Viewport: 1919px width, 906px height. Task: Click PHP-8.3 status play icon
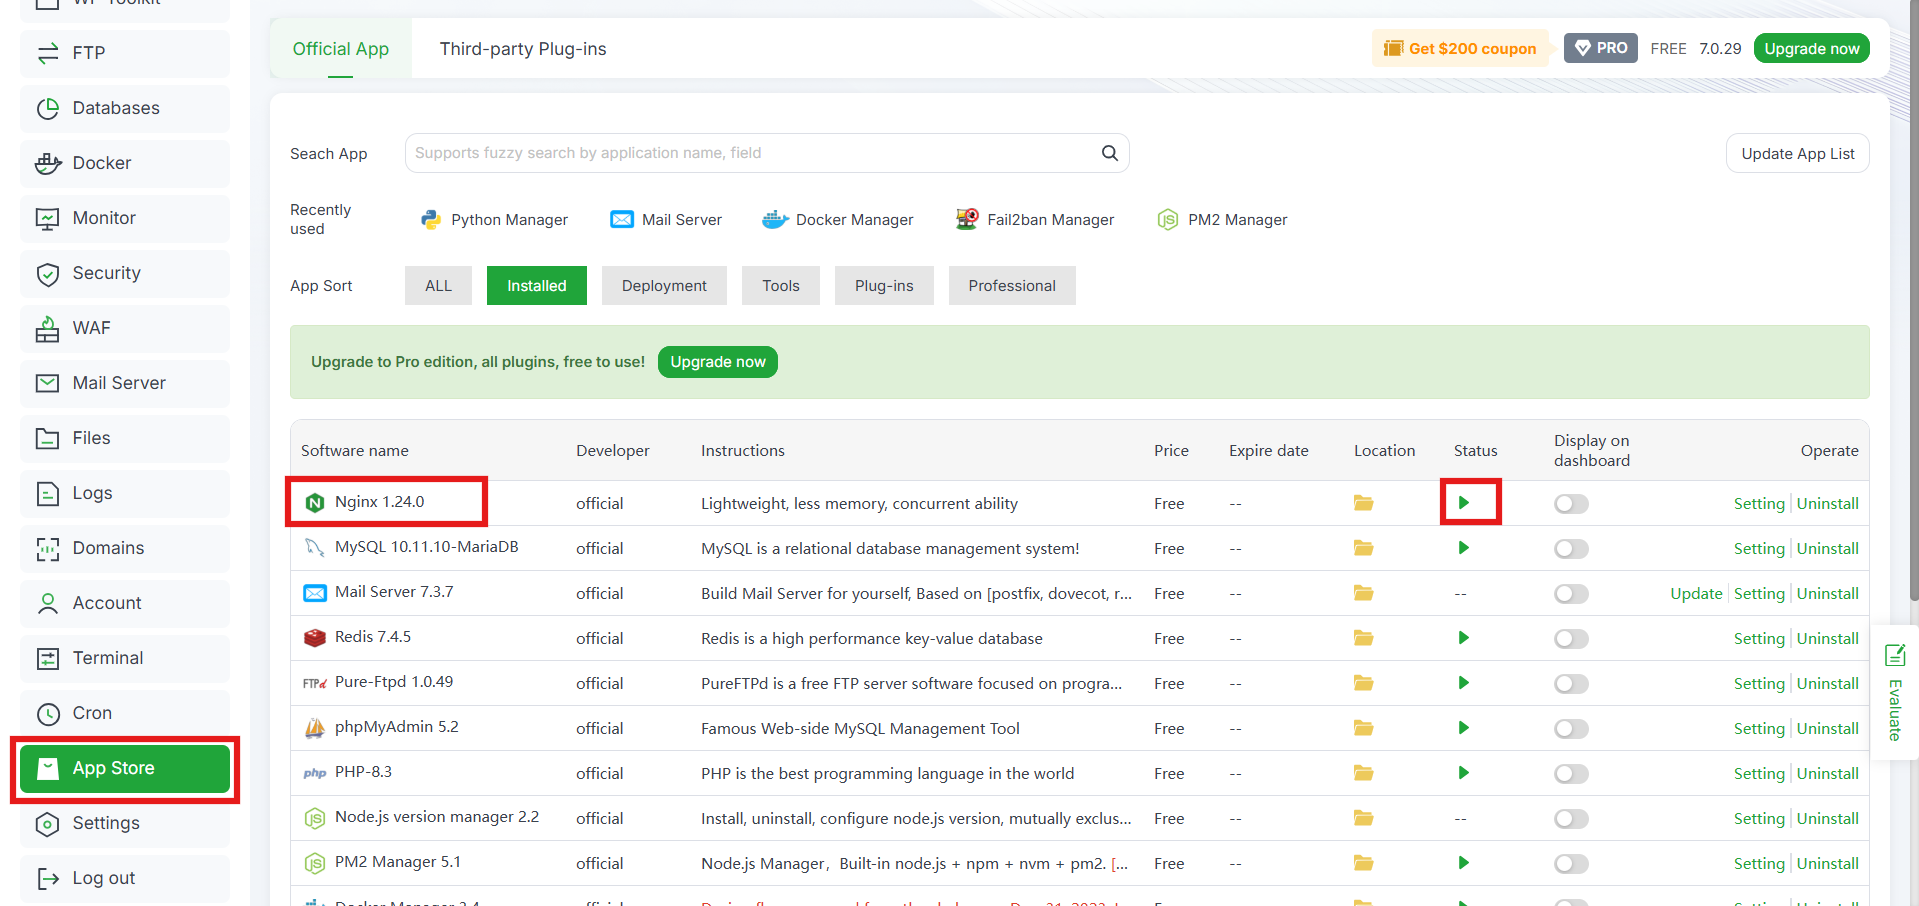point(1463,773)
